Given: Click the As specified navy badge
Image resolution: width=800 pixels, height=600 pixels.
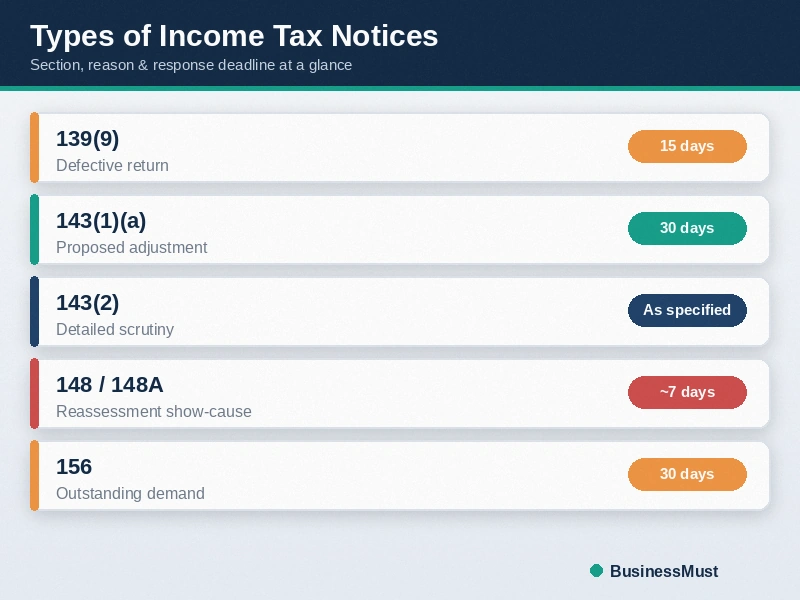Looking at the screenshot, I should click(x=687, y=310).
